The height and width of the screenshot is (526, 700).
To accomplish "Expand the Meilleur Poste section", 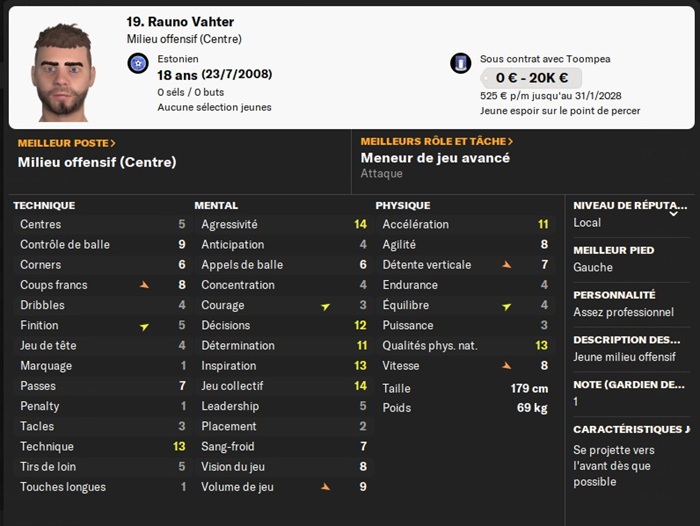I will (x=67, y=143).
